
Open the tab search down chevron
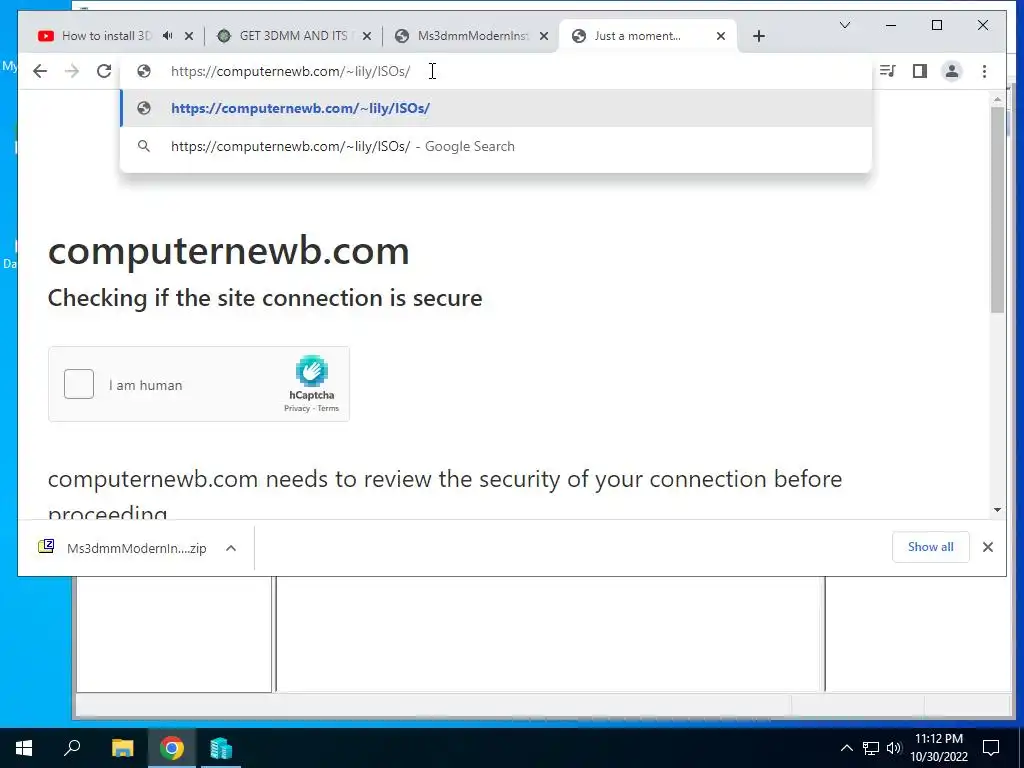click(844, 25)
